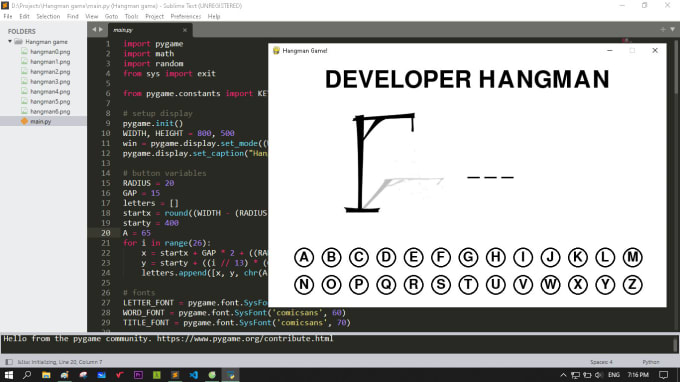Screen dimensions: 680x382
Task: Toggle sidebar with status bar panel icon
Action: [x=9, y=362]
